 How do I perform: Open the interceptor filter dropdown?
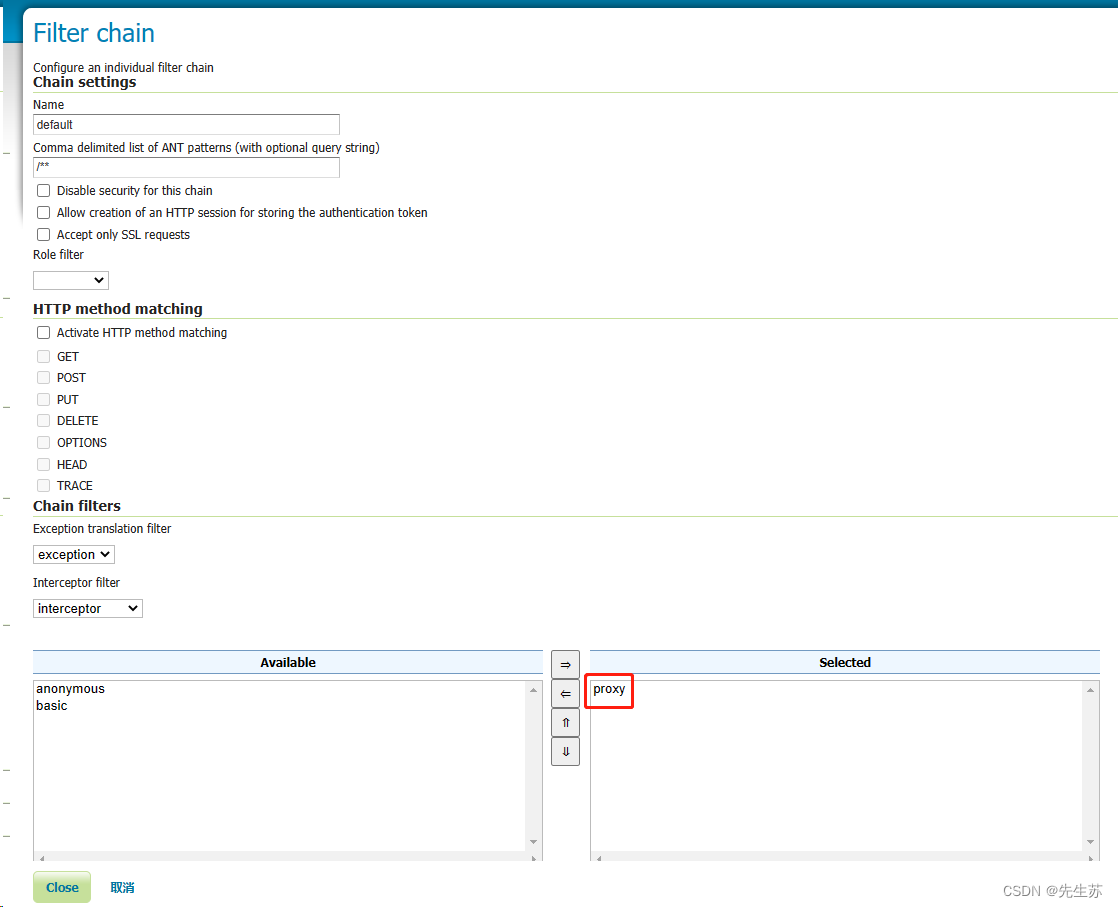(x=87, y=608)
